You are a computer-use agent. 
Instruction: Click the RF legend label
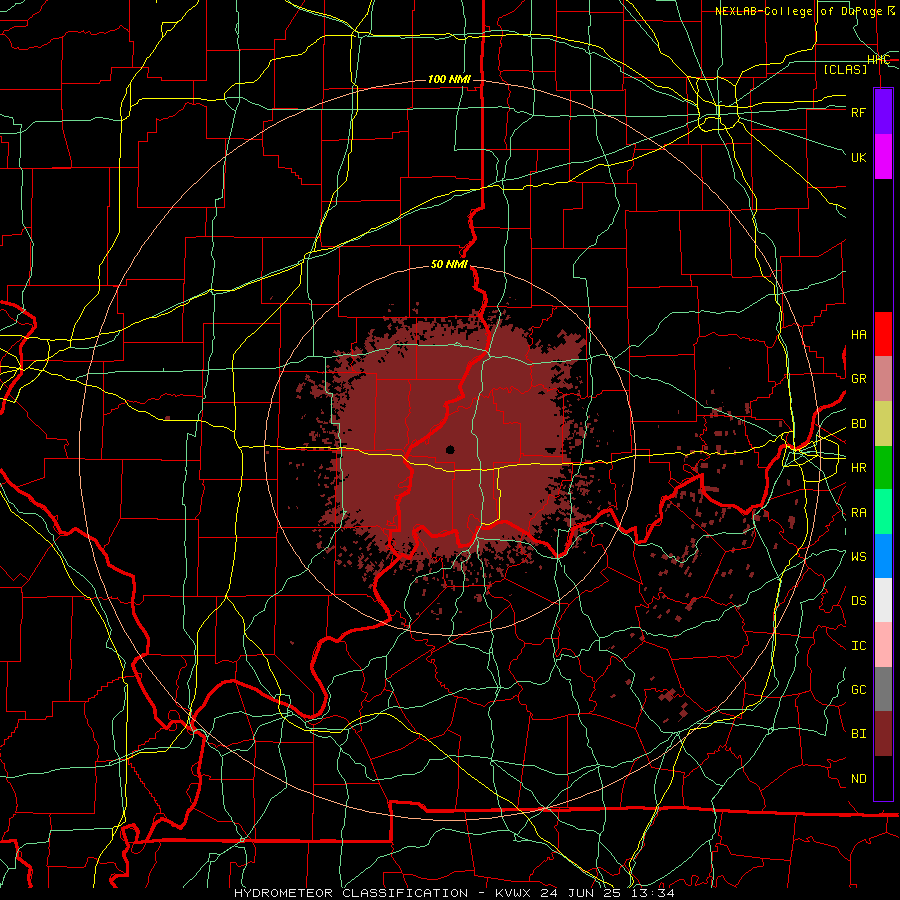point(858,112)
